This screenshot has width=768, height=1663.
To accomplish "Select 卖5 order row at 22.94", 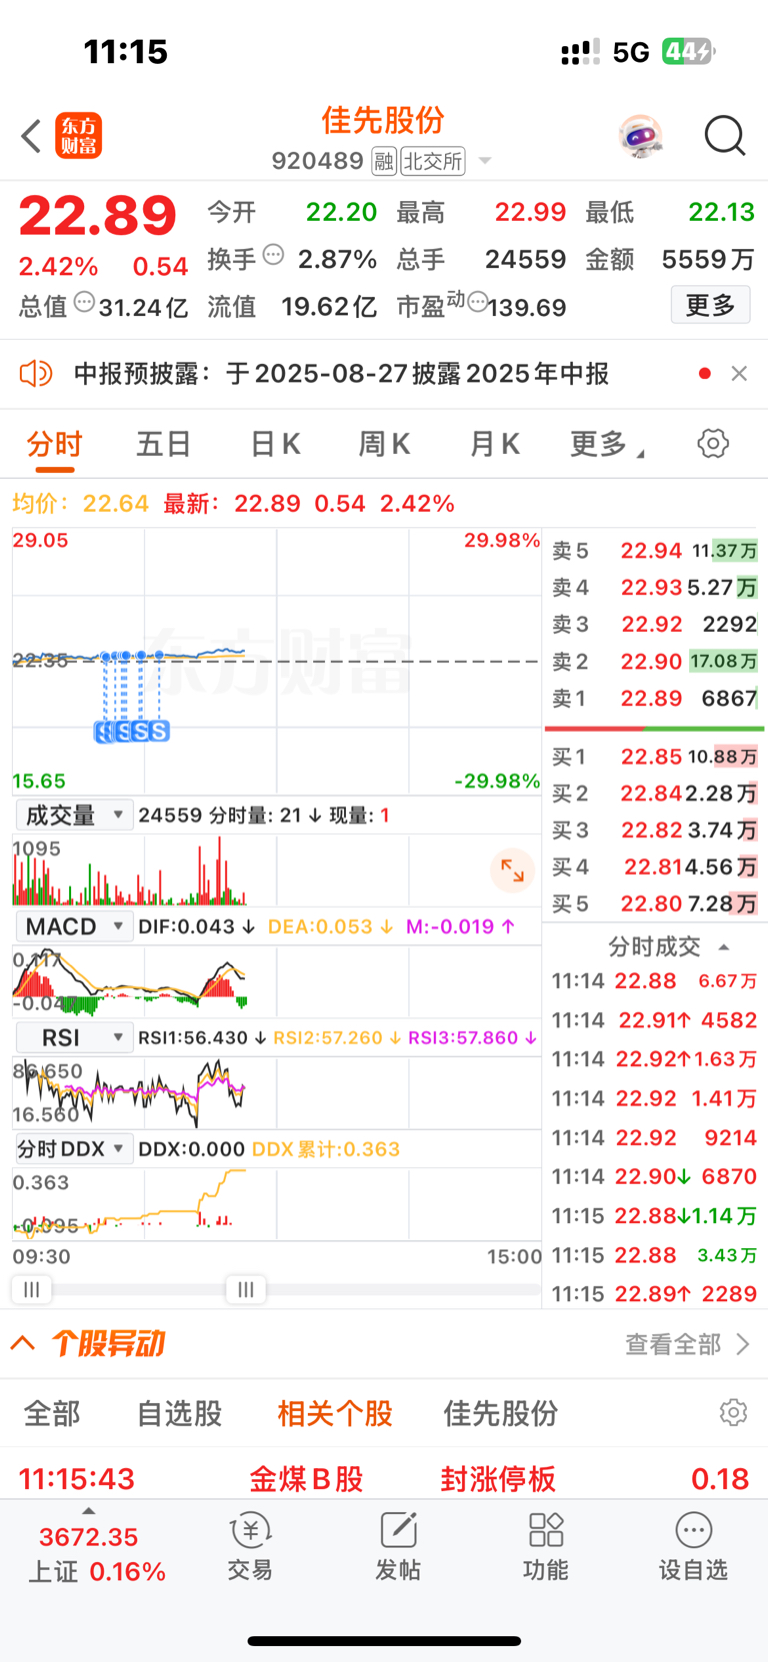I will pos(655,550).
